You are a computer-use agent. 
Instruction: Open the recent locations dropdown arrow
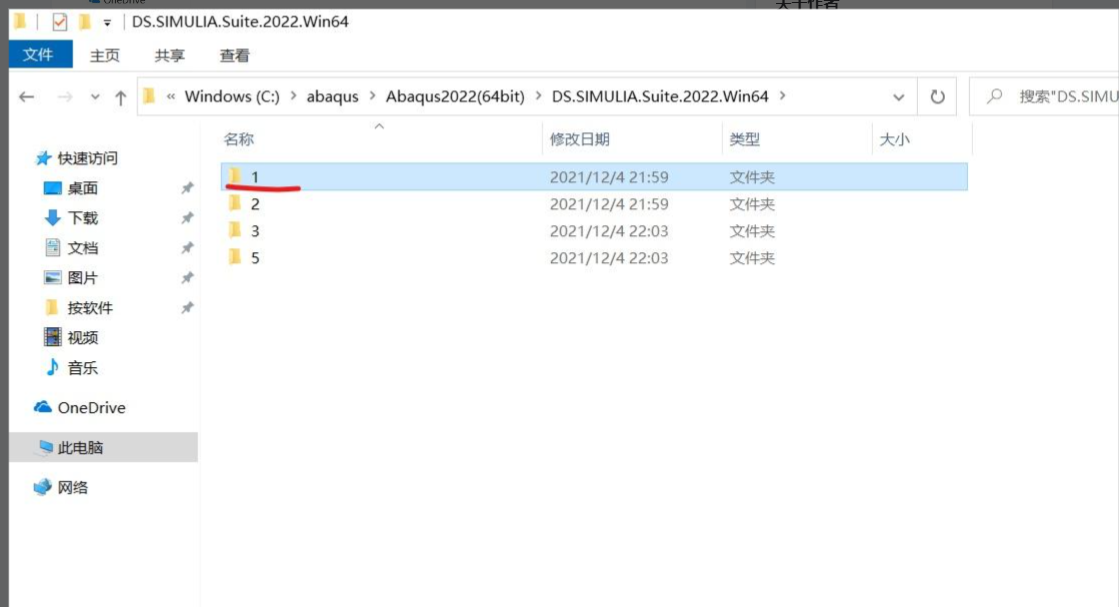(x=95, y=97)
